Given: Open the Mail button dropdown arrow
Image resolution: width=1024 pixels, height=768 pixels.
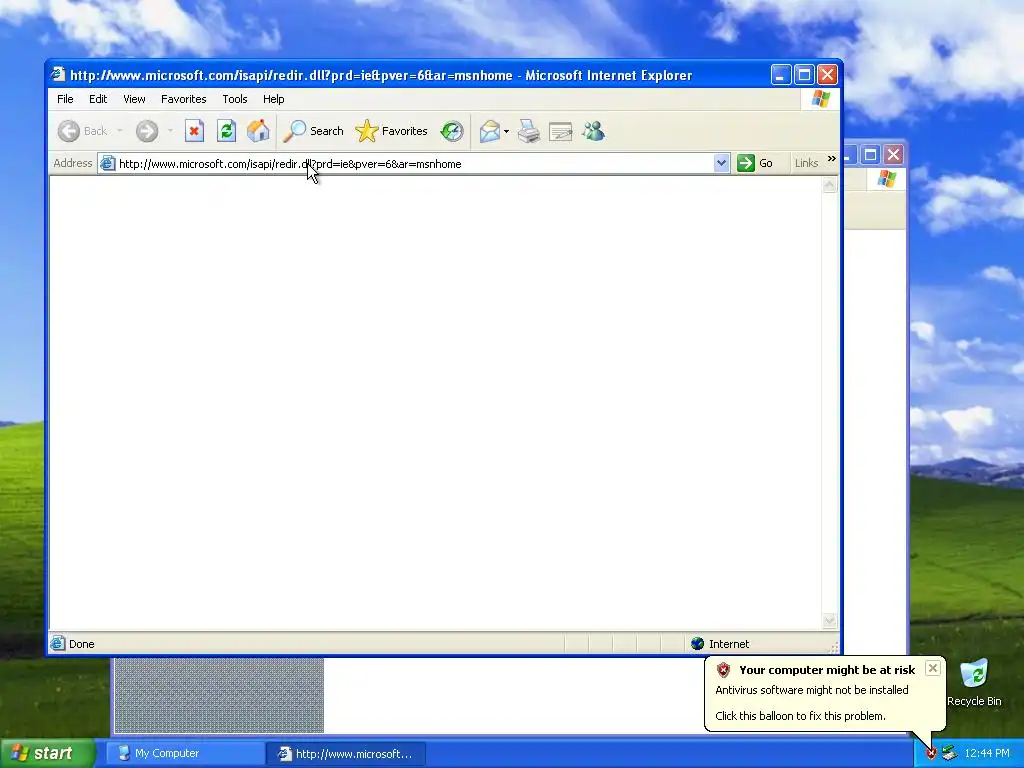Looking at the screenshot, I should [506, 131].
